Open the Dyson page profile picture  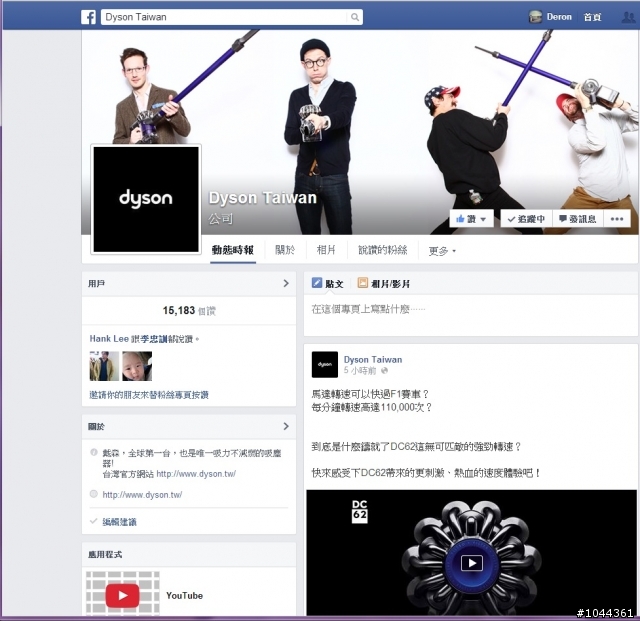pos(146,199)
